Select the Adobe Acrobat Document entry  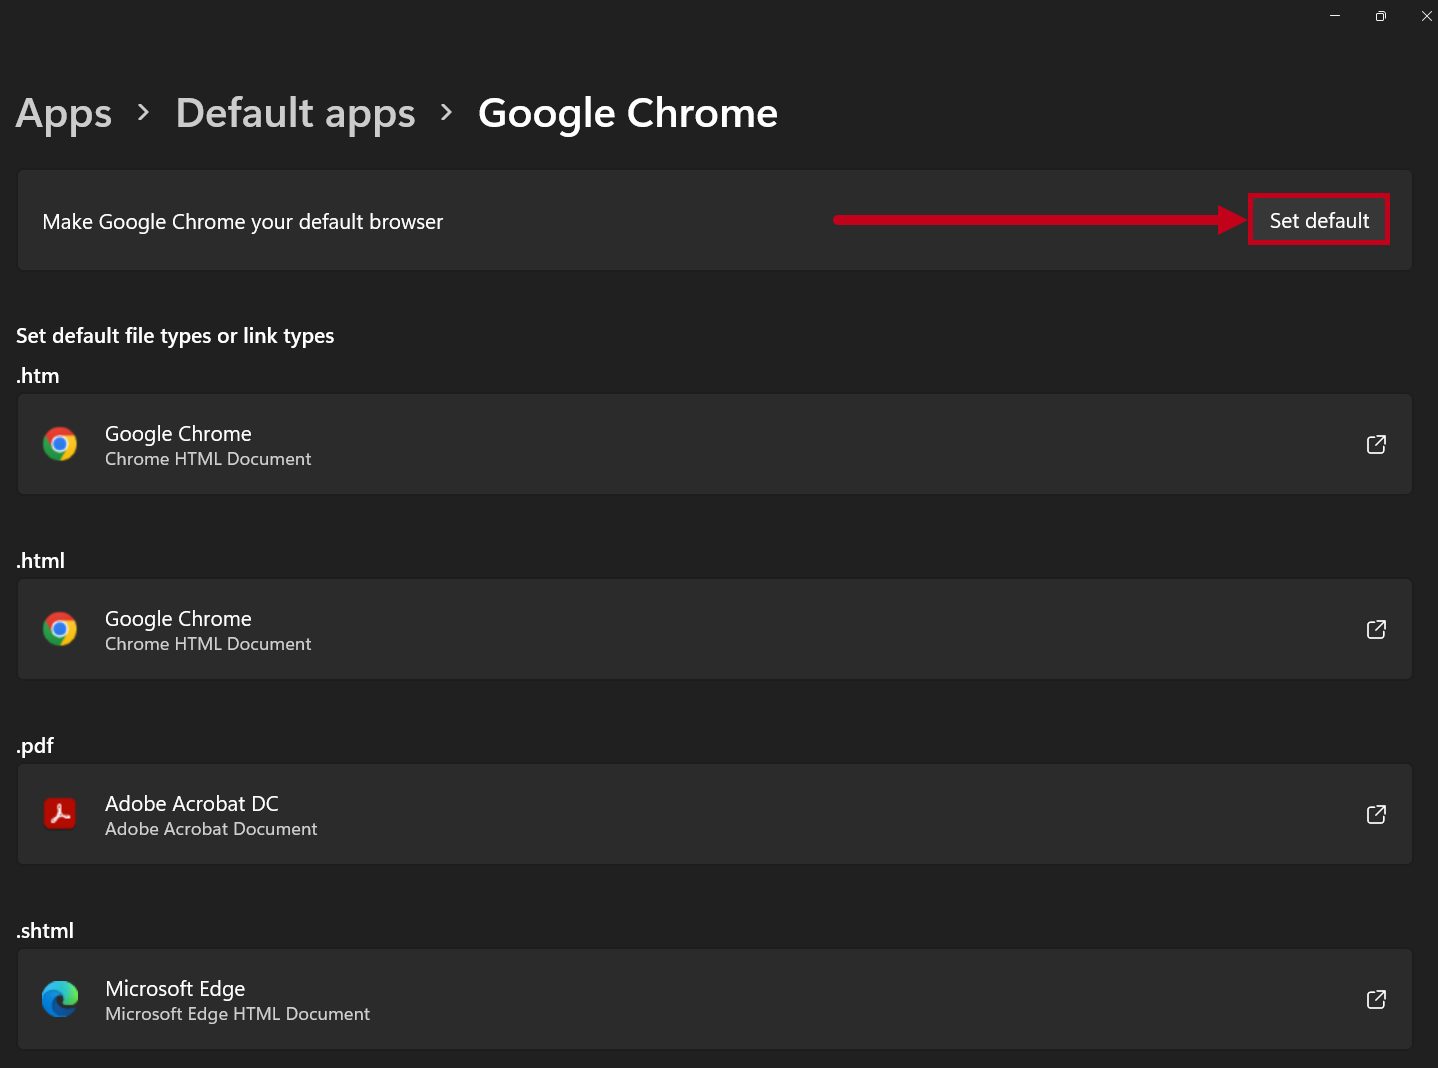[211, 828]
